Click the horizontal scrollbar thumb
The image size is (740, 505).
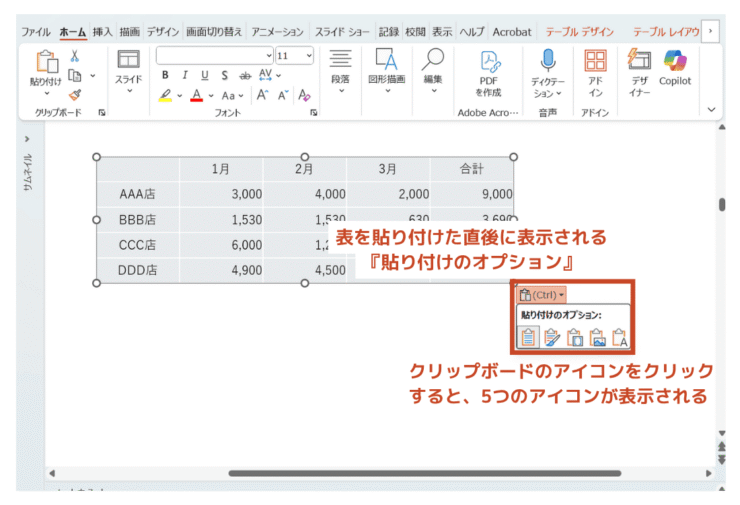click(x=425, y=473)
